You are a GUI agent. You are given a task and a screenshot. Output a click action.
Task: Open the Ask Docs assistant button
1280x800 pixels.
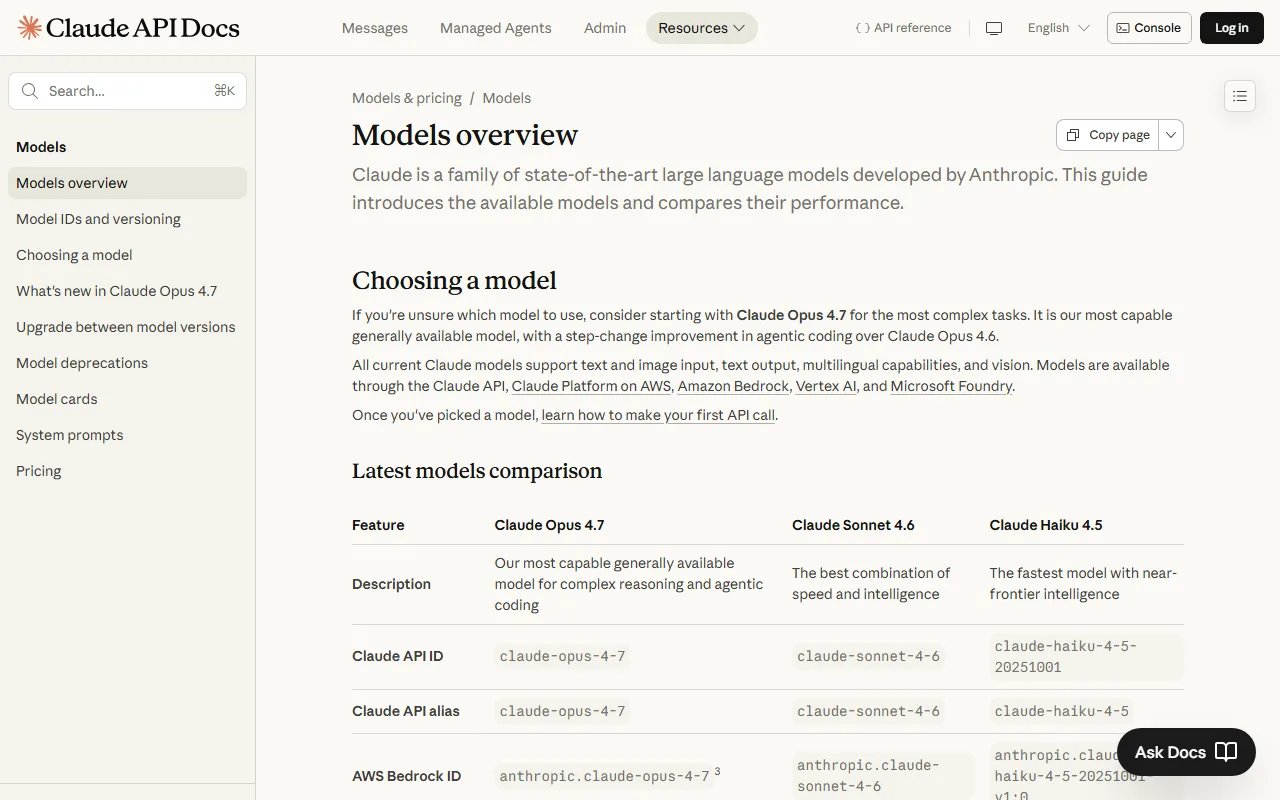tap(1186, 752)
